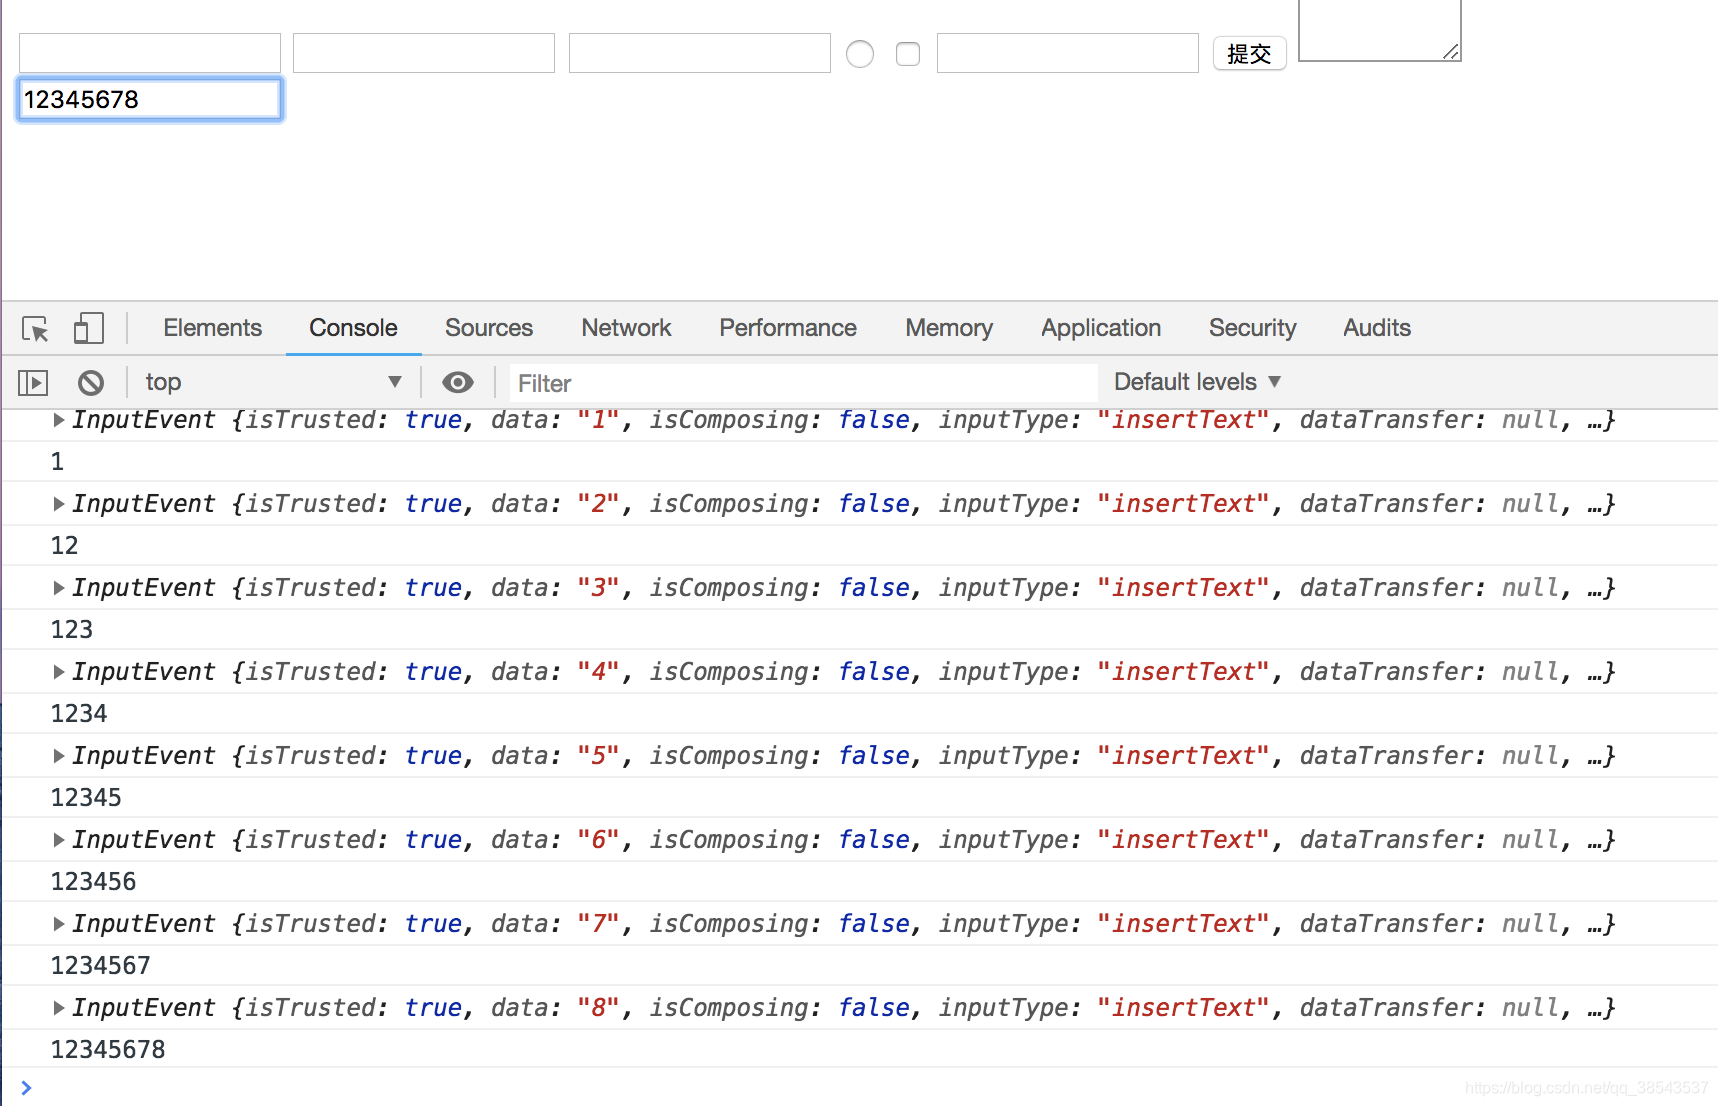Open the Sources tab
Image resolution: width=1718 pixels, height=1106 pixels.
[489, 328]
